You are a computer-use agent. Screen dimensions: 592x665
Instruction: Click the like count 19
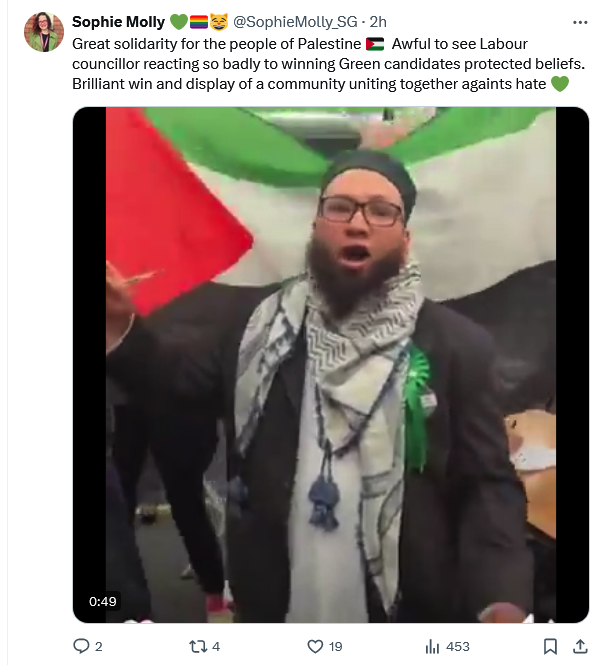tap(335, 646)
